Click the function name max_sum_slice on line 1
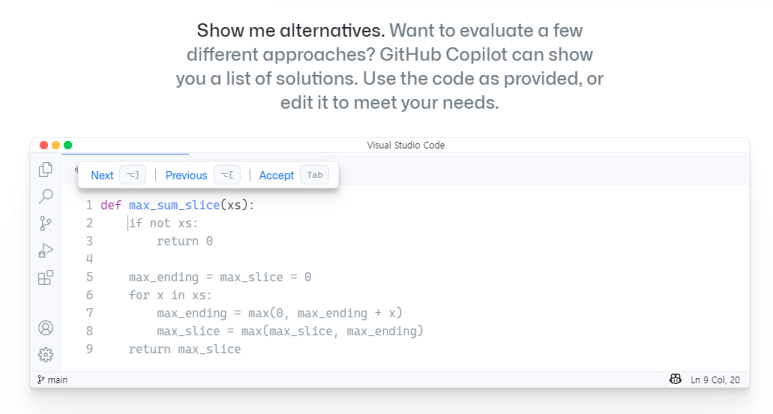773x414 pixels. click(175, 205)
